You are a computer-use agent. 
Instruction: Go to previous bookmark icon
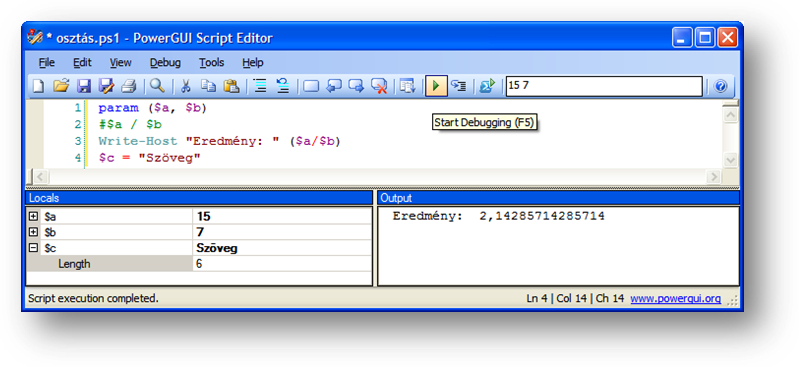(334, 86)
